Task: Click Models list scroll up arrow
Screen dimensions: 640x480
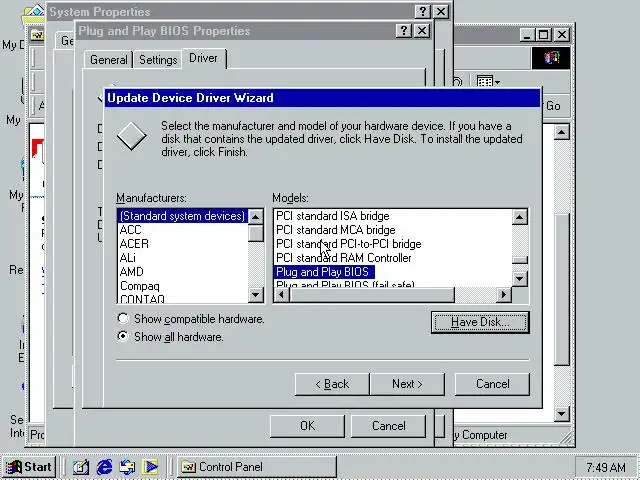Action: pos(520,217)
